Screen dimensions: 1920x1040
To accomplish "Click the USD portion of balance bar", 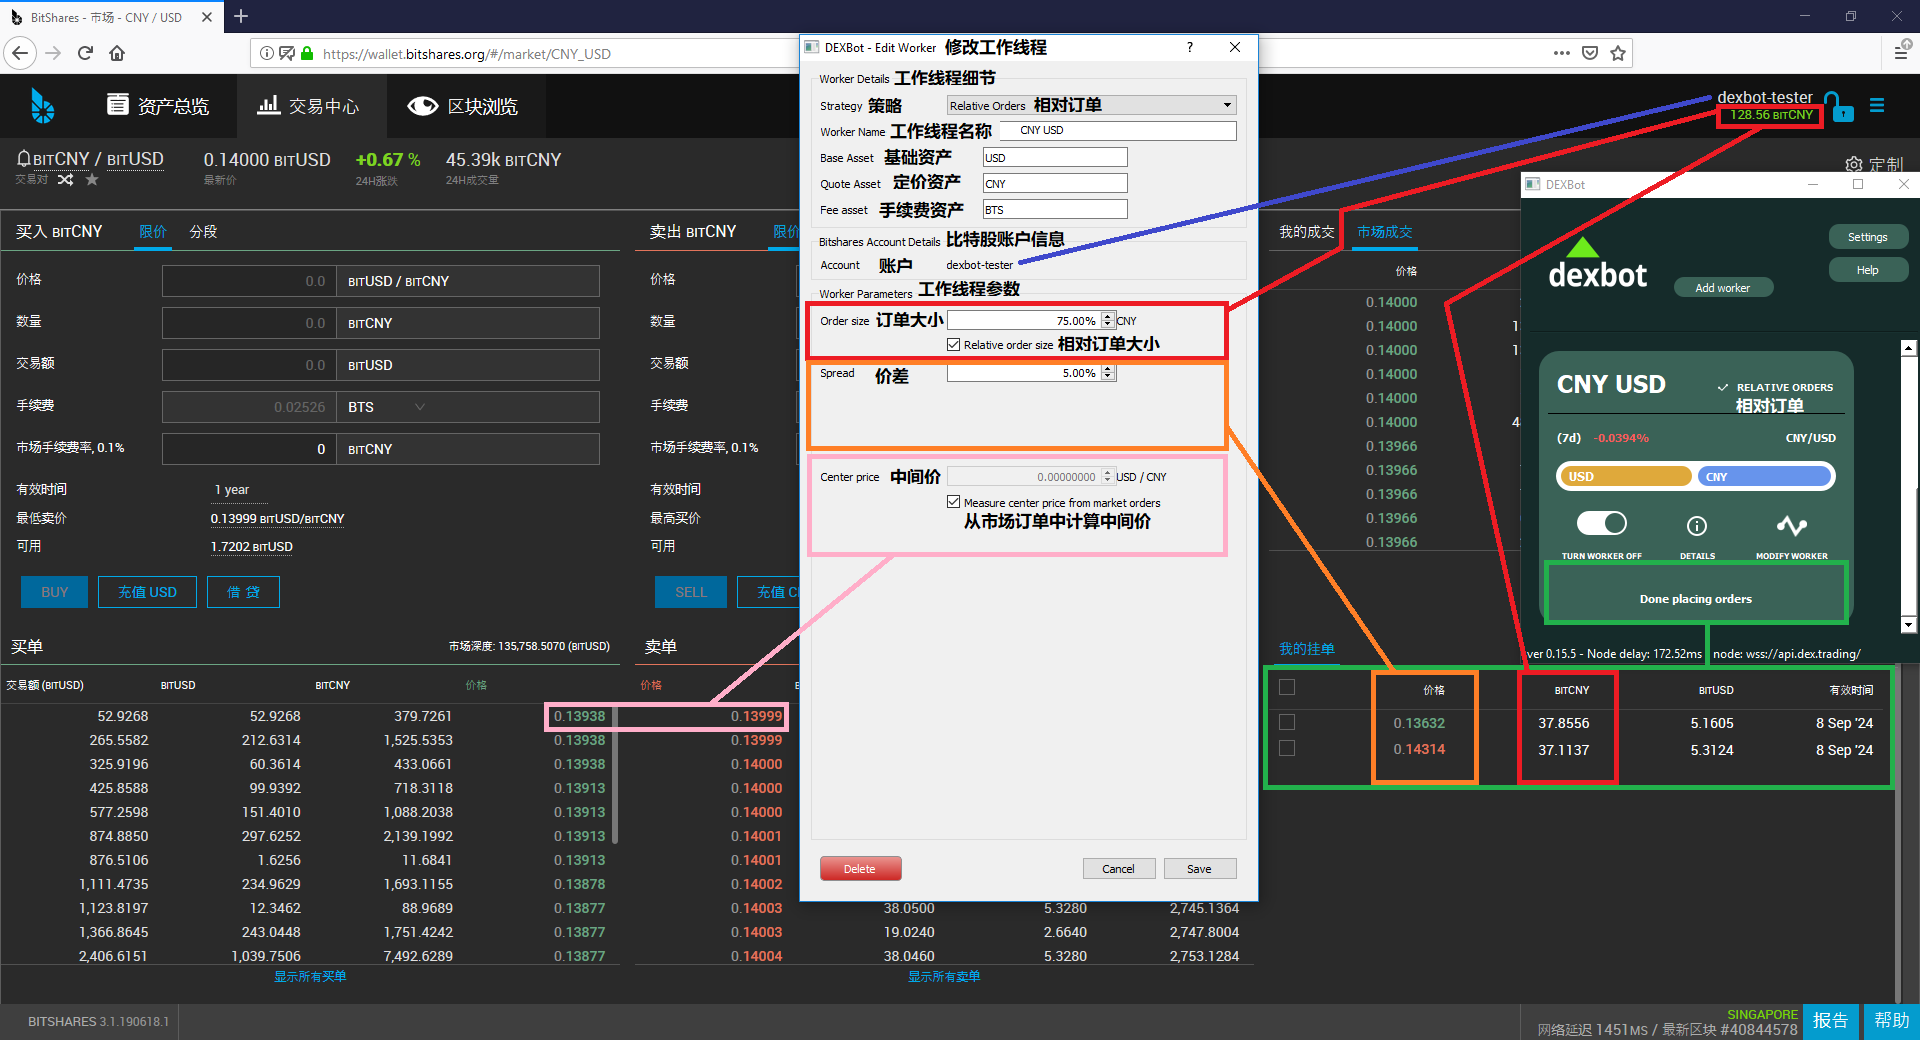I will click(x=1625, y=476).
